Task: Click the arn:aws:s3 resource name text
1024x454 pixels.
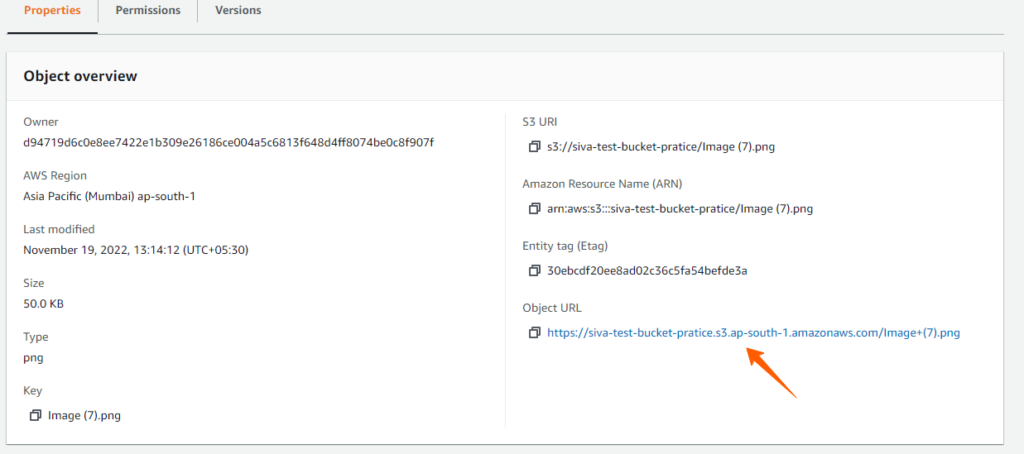Action: (x=680, y=209)
